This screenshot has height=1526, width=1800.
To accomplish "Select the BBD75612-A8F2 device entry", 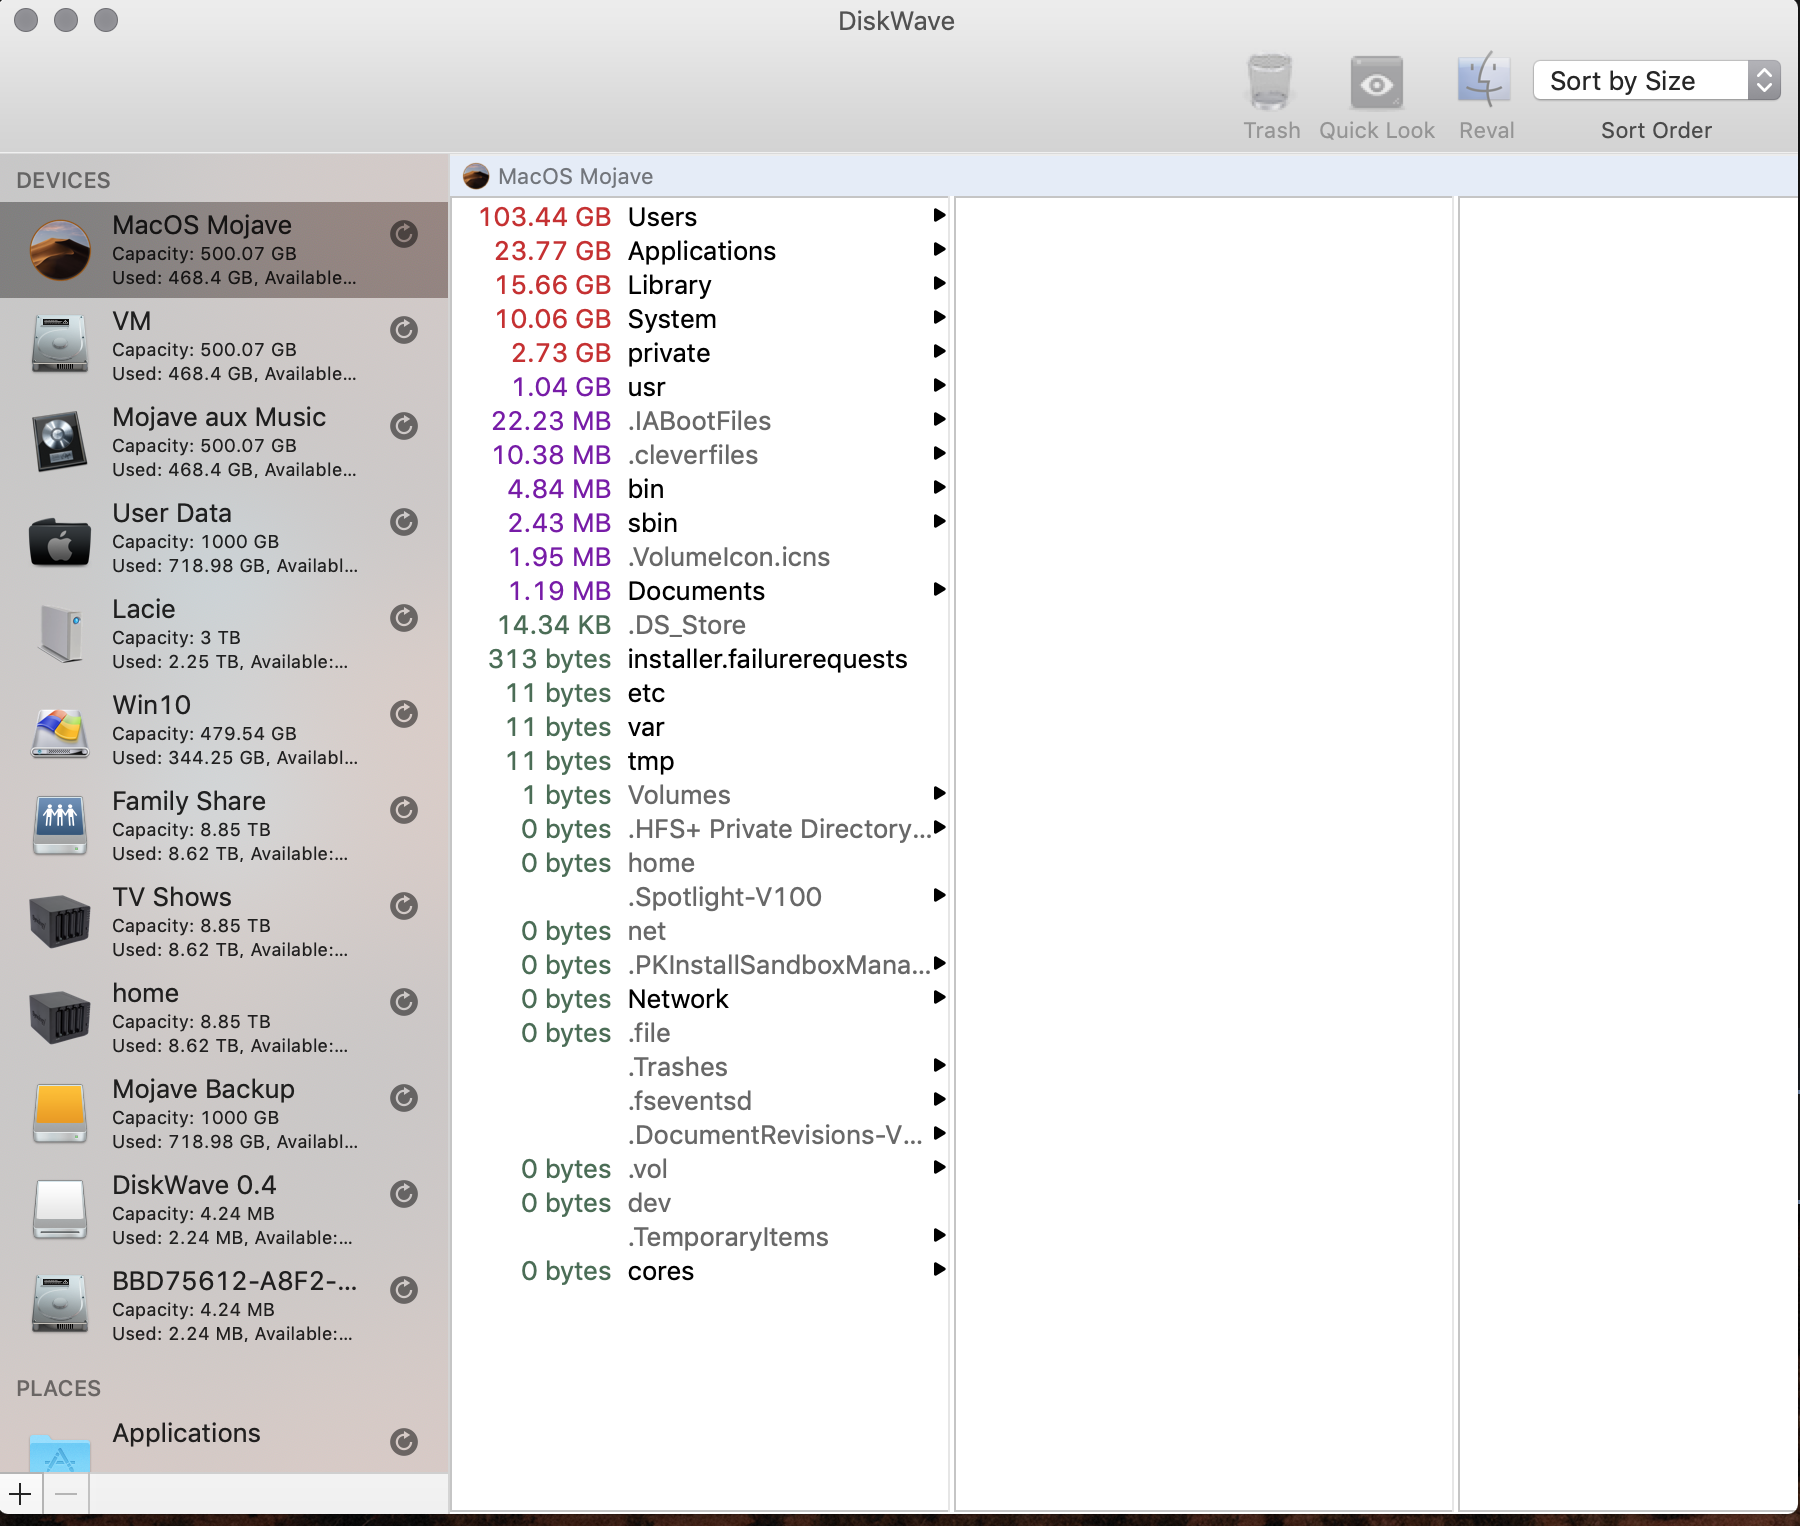I will (224, 1306).
